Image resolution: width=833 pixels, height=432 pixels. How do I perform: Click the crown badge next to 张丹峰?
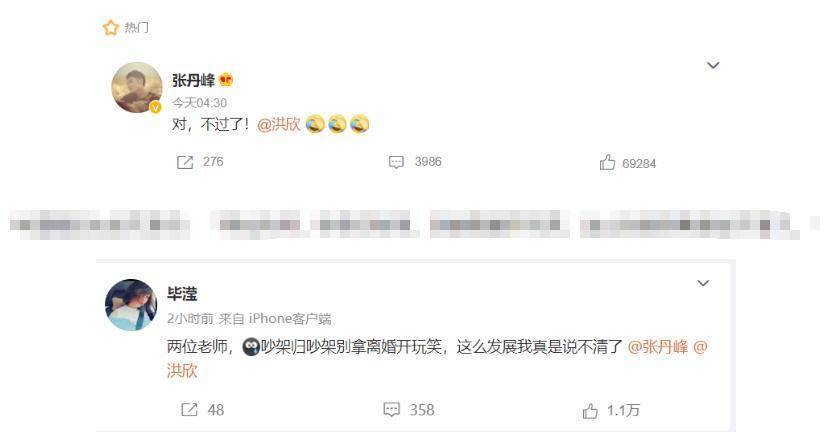coord(226,80)
